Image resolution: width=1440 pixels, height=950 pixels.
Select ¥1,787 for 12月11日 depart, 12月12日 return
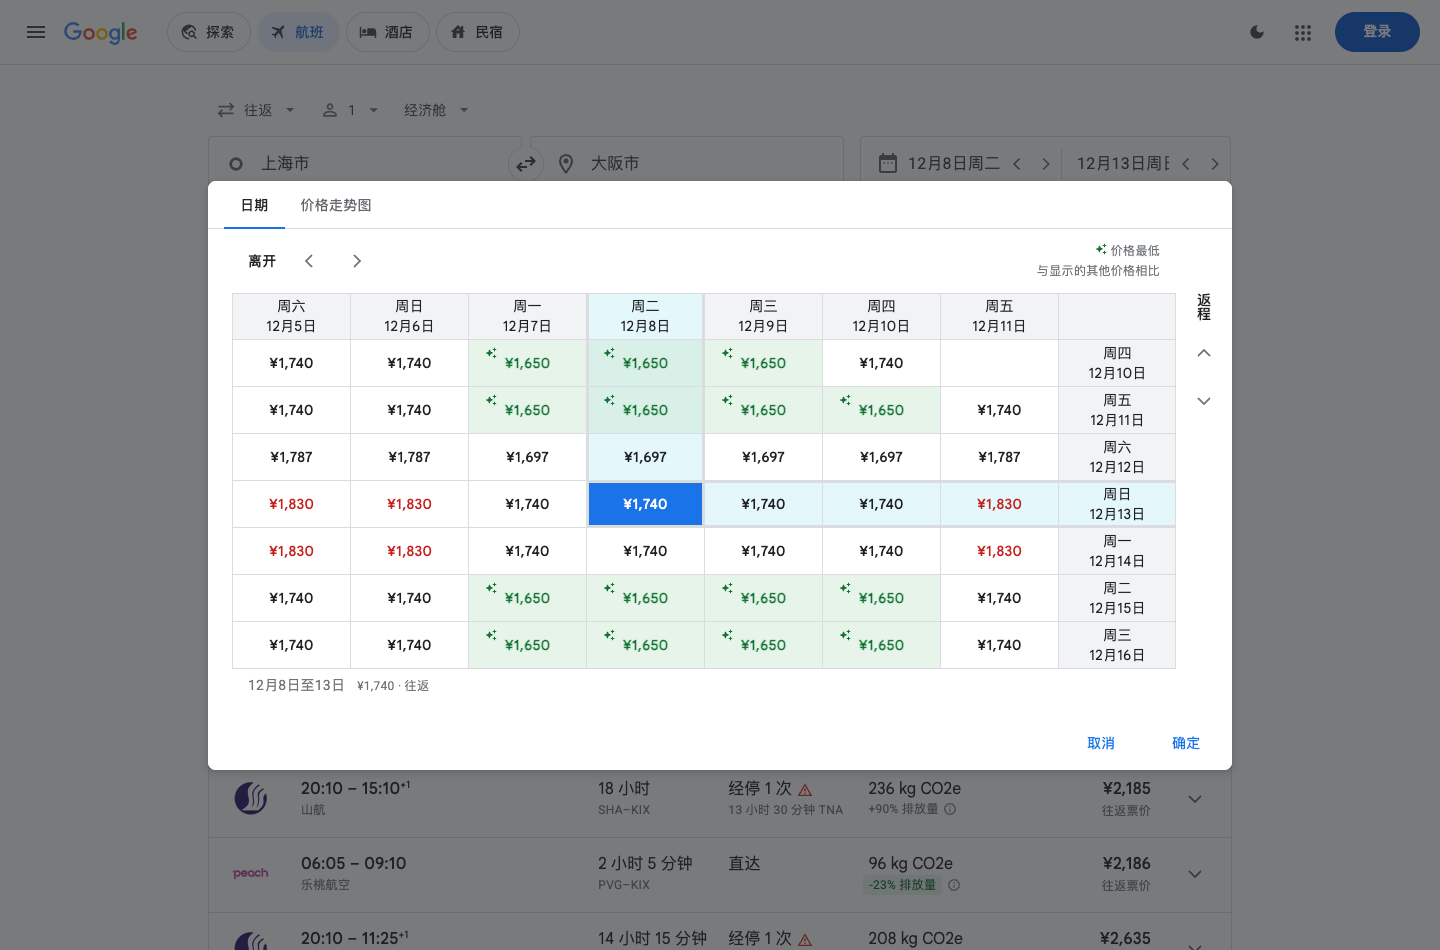pyautogui.click(x=999, y=457)
